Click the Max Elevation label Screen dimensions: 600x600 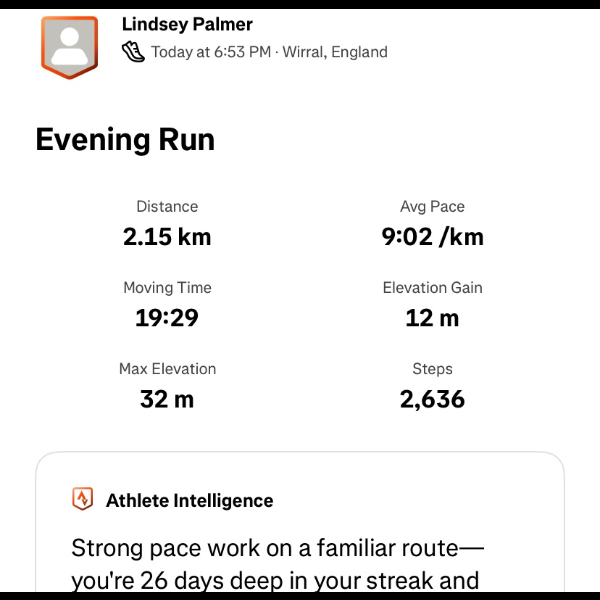167,369
